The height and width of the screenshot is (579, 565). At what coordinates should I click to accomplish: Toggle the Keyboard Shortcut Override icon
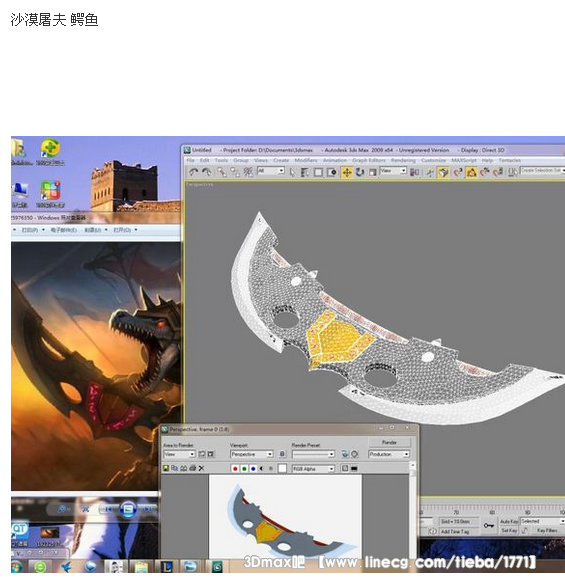[x=443, y=172]
